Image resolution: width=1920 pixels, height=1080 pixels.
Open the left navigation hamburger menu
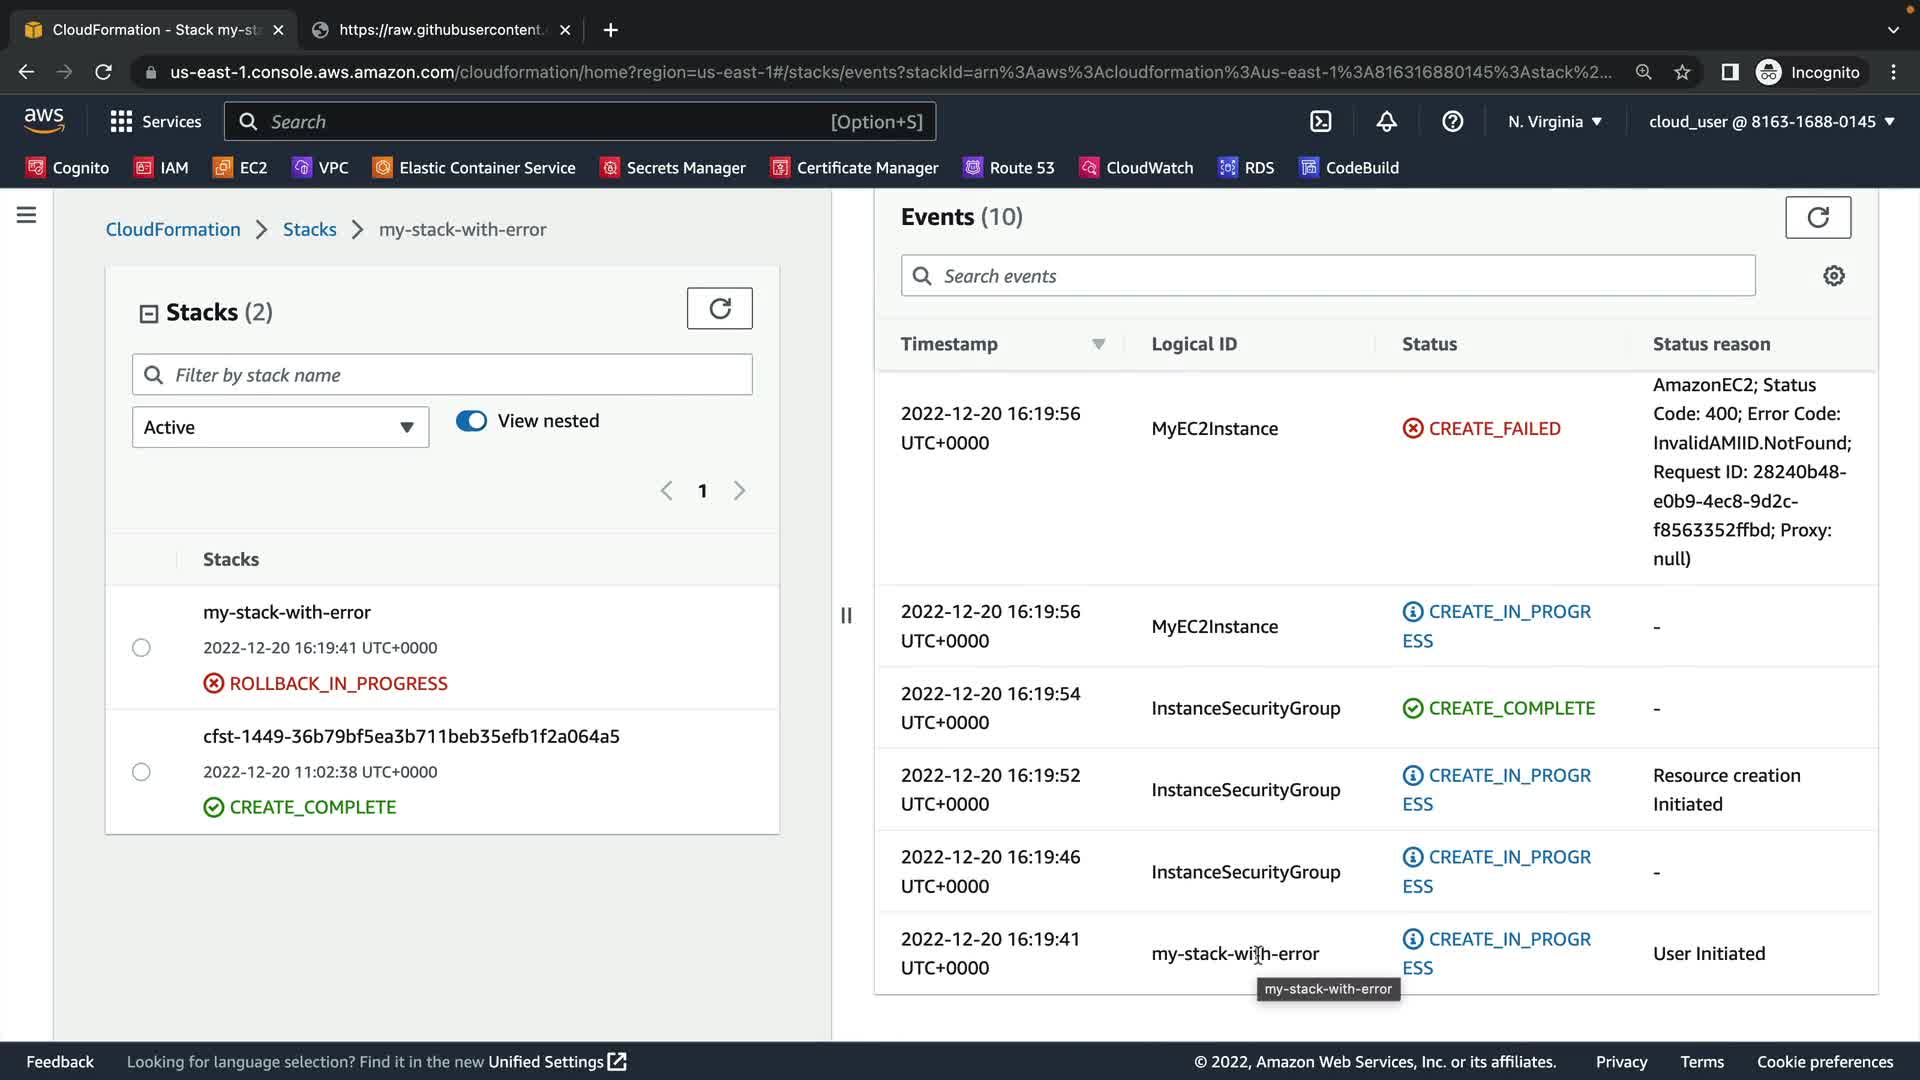(27, 215)
